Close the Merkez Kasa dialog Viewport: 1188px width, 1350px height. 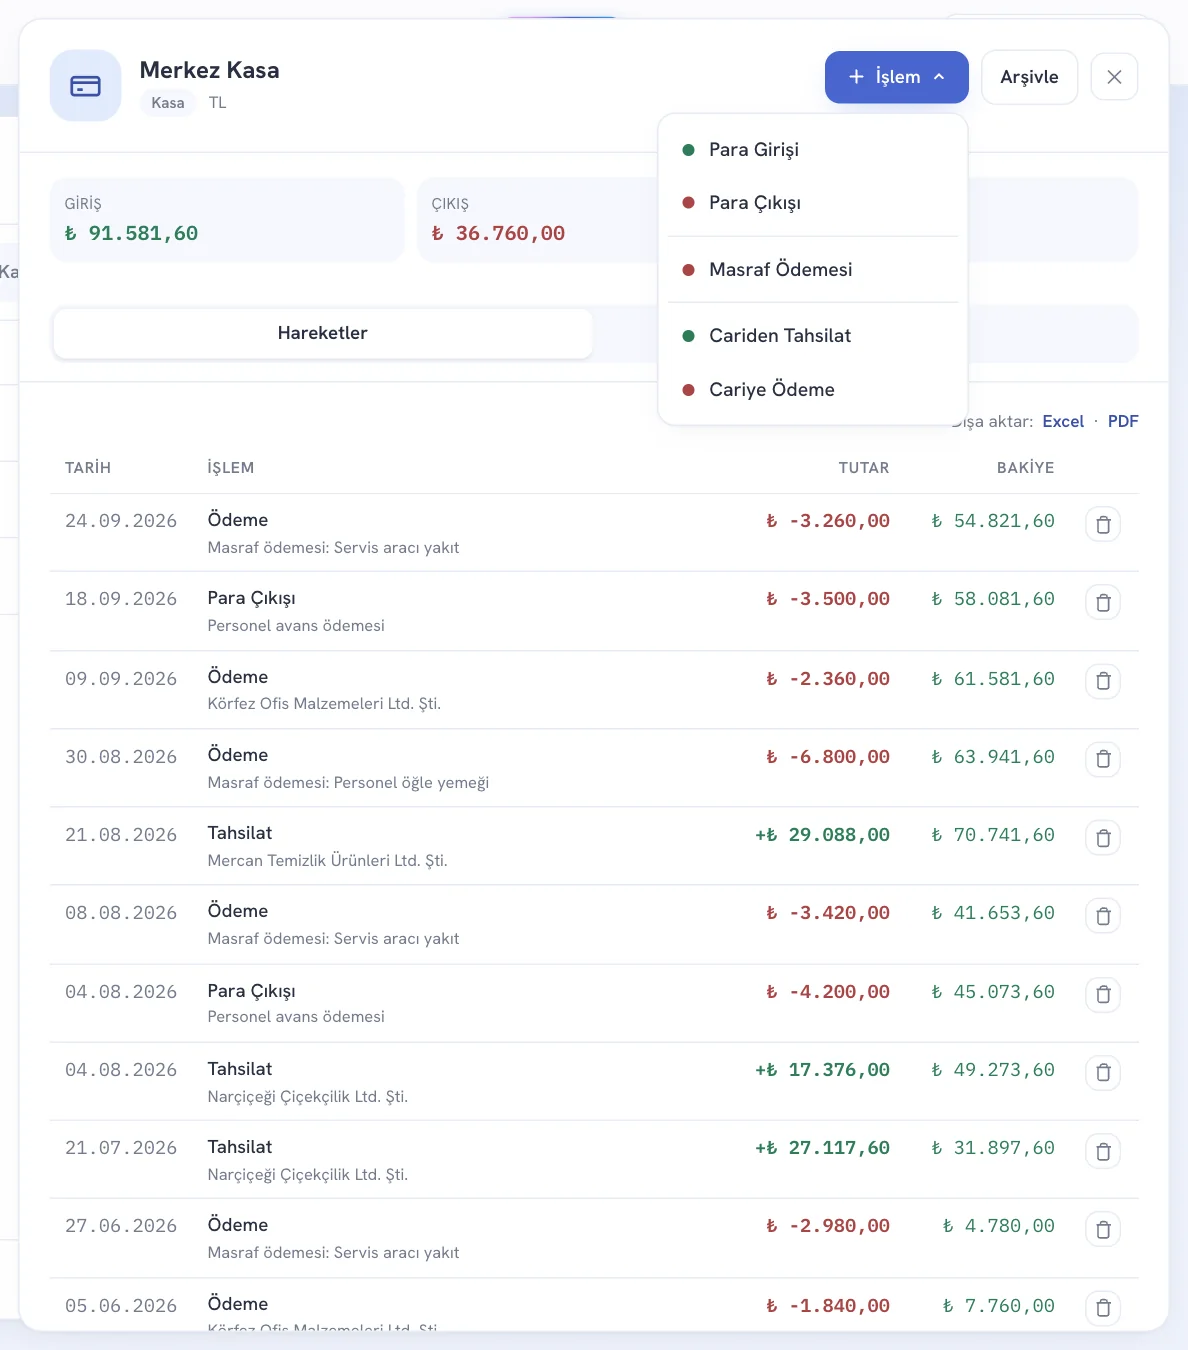tap(1114, 77)
